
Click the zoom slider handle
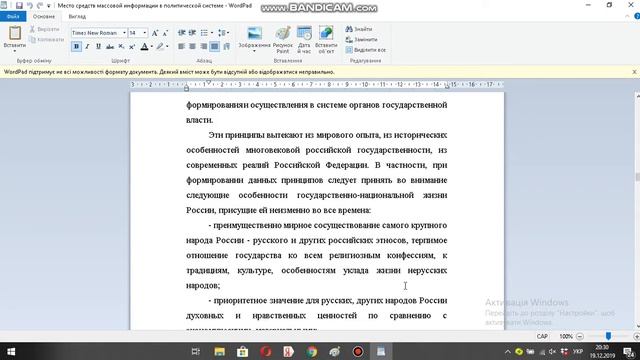pyautogui.click(x=608, y=336)
